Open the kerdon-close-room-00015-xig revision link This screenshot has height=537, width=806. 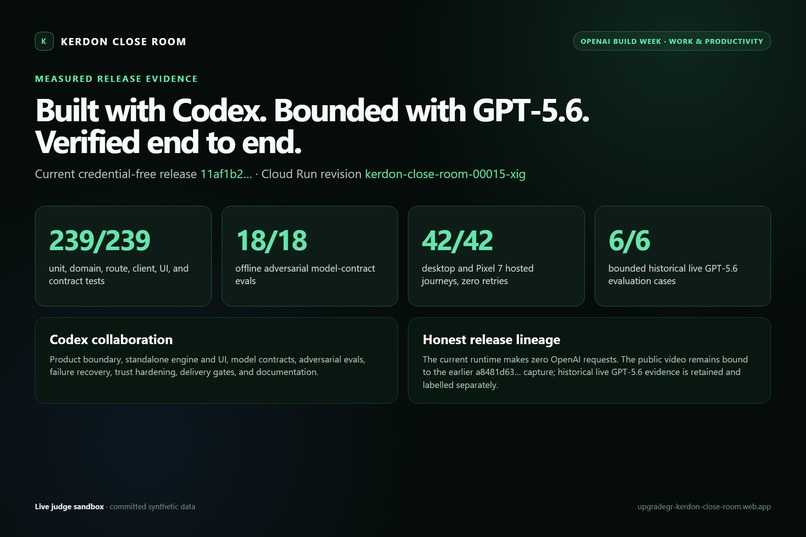[445, 174]
